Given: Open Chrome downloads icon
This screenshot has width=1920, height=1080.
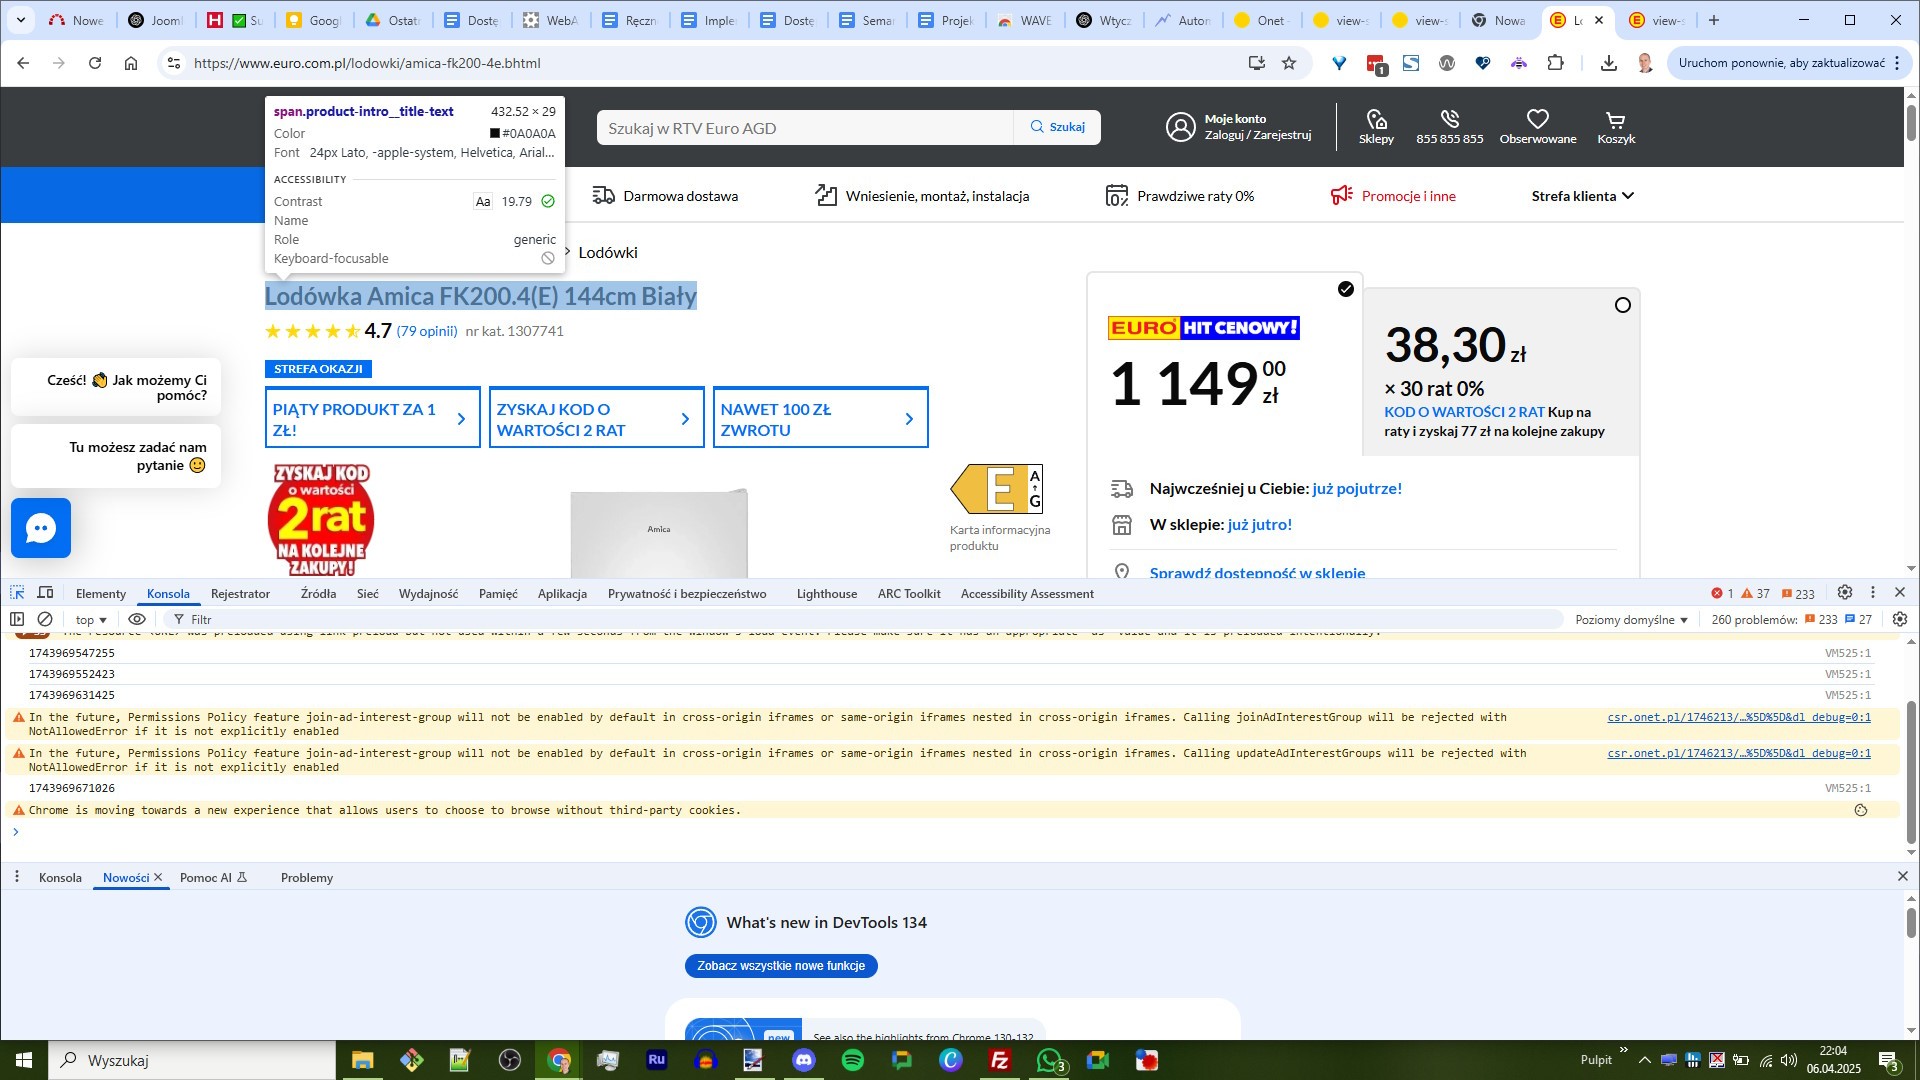Looking at the screenshot, I should coord(1609,63).
